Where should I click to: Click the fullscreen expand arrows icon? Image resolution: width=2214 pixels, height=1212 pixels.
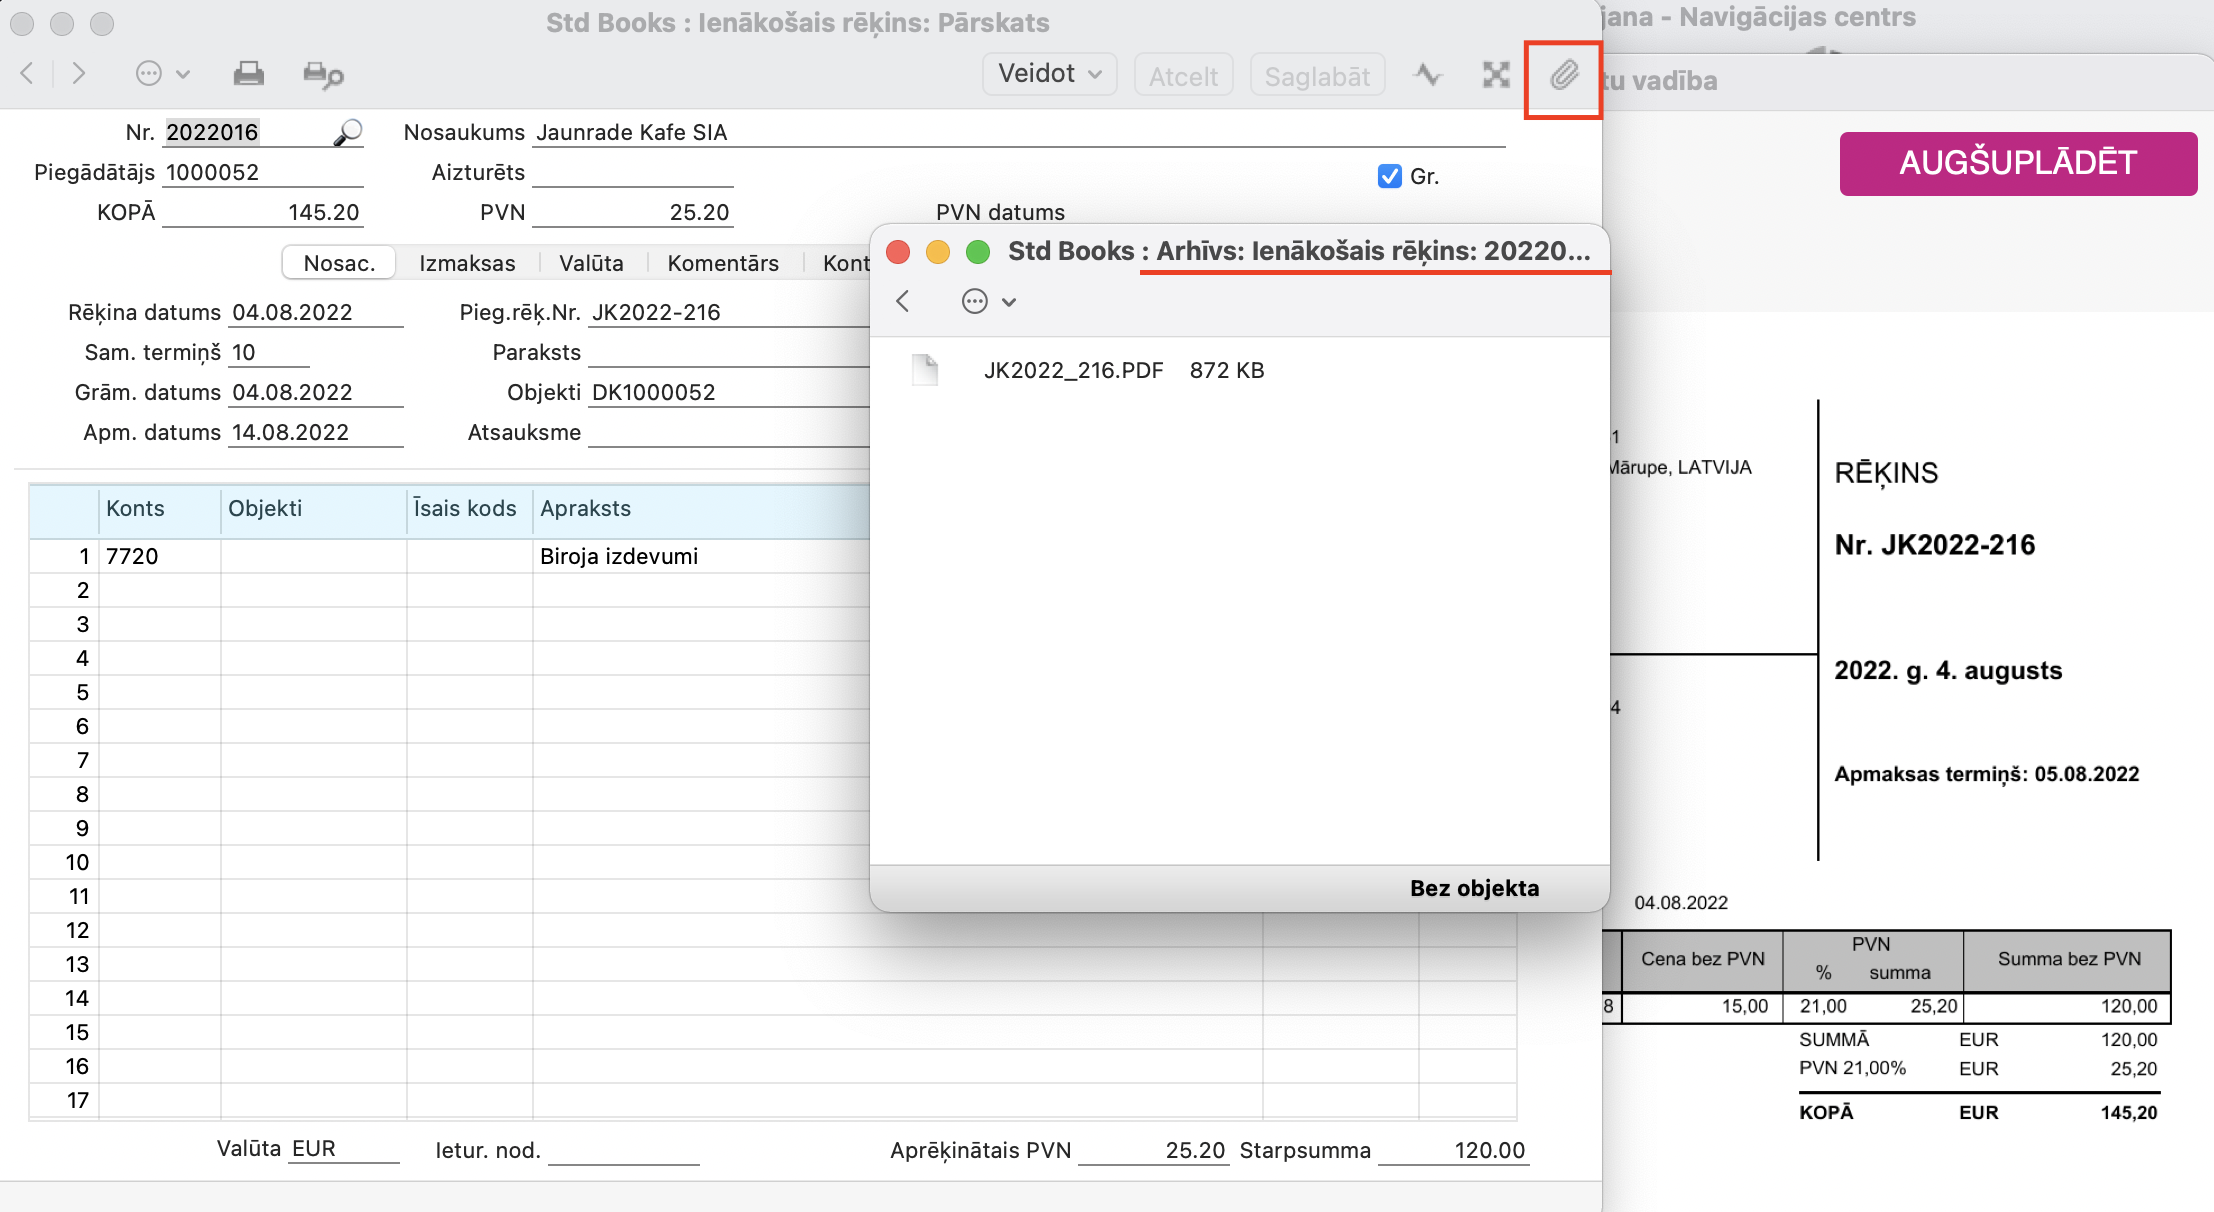(x=1496, y=75)
